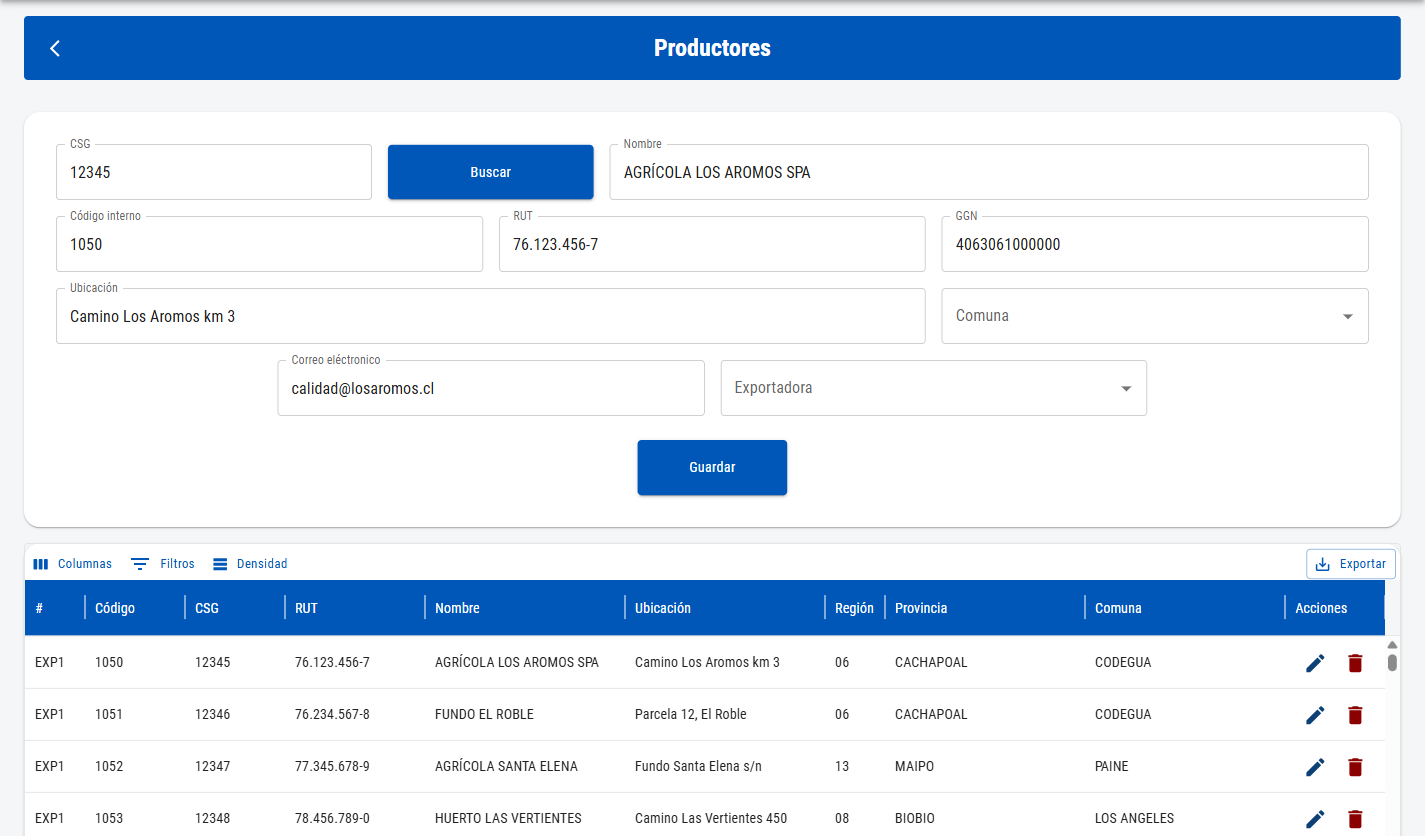The width and height of the screenshot is (1425, 836).
Task: Change table Densidad setting
Action: tap(250, 564)
